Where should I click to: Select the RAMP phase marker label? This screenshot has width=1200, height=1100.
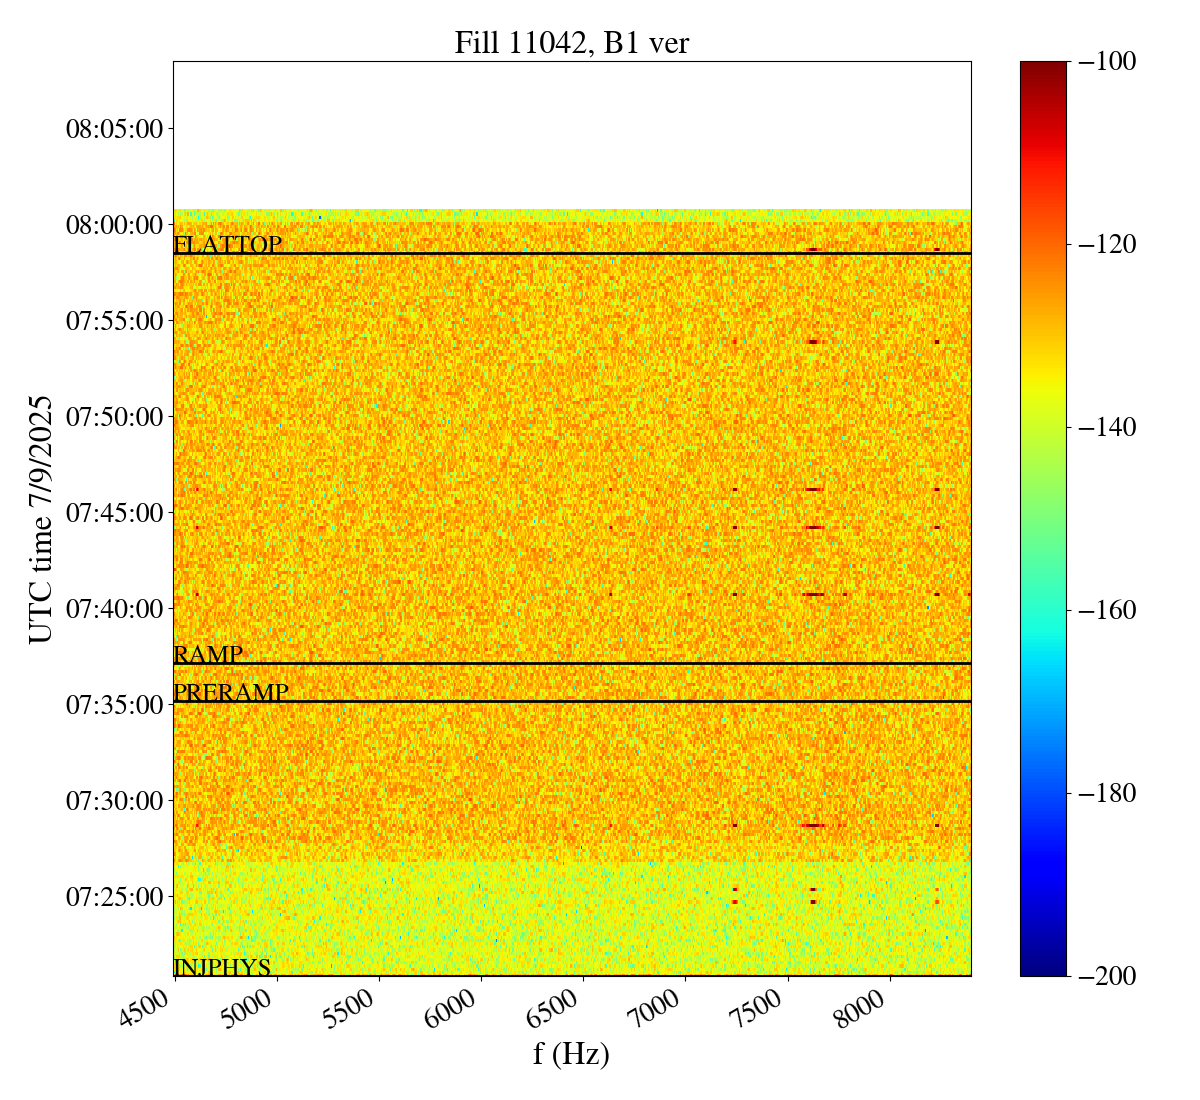[x=208, y=655]
